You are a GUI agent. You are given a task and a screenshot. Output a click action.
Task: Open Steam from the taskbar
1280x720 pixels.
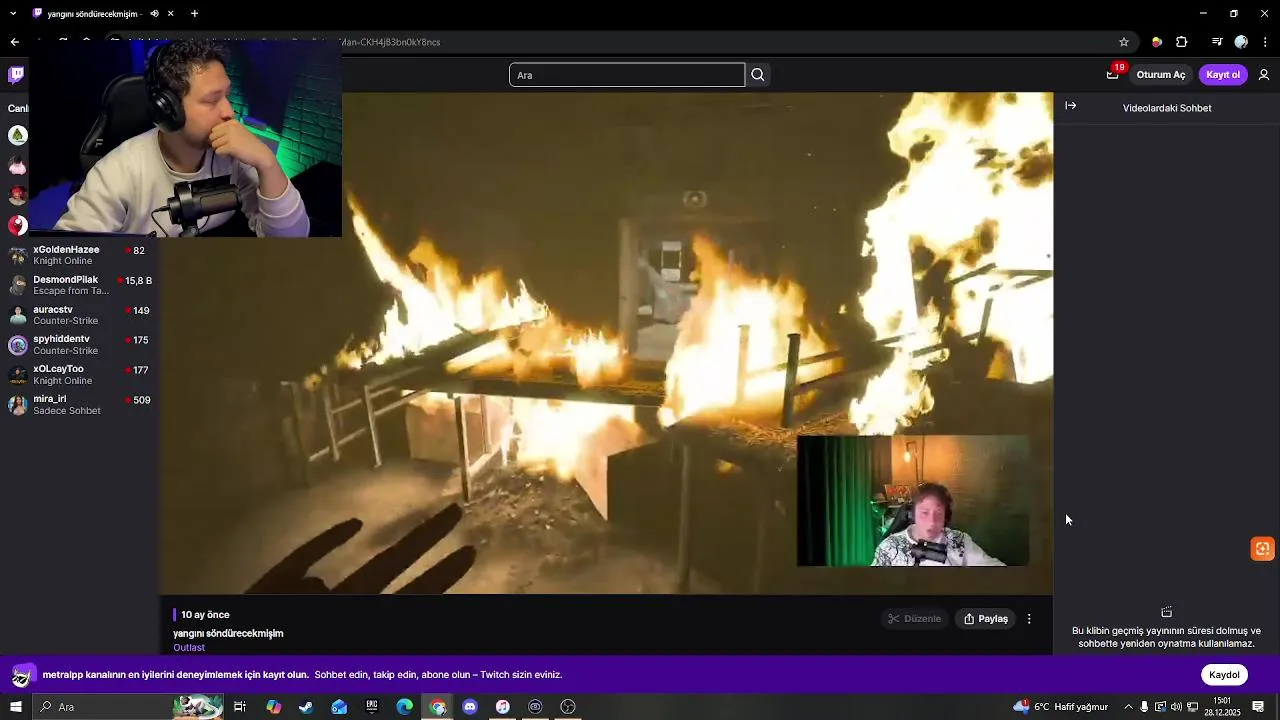pos(306,707)
